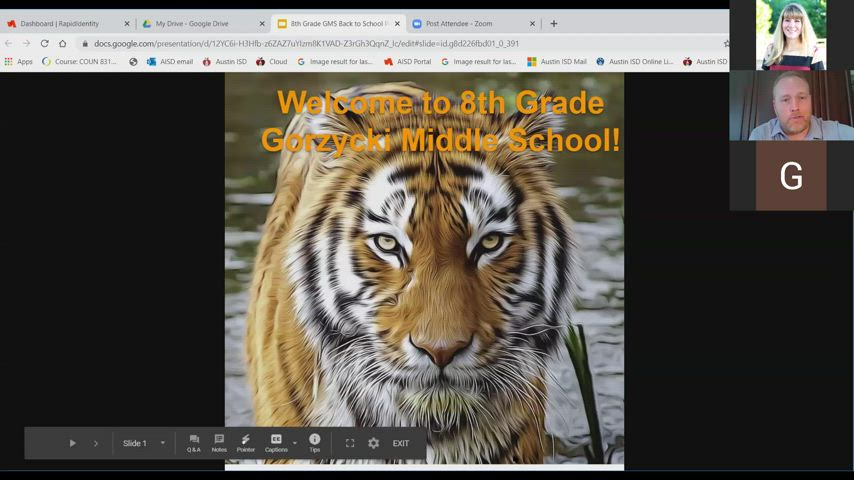The image size is (854, 480).
Task: Open the Apps bookmarks shortcut
Action: [18, 62]
